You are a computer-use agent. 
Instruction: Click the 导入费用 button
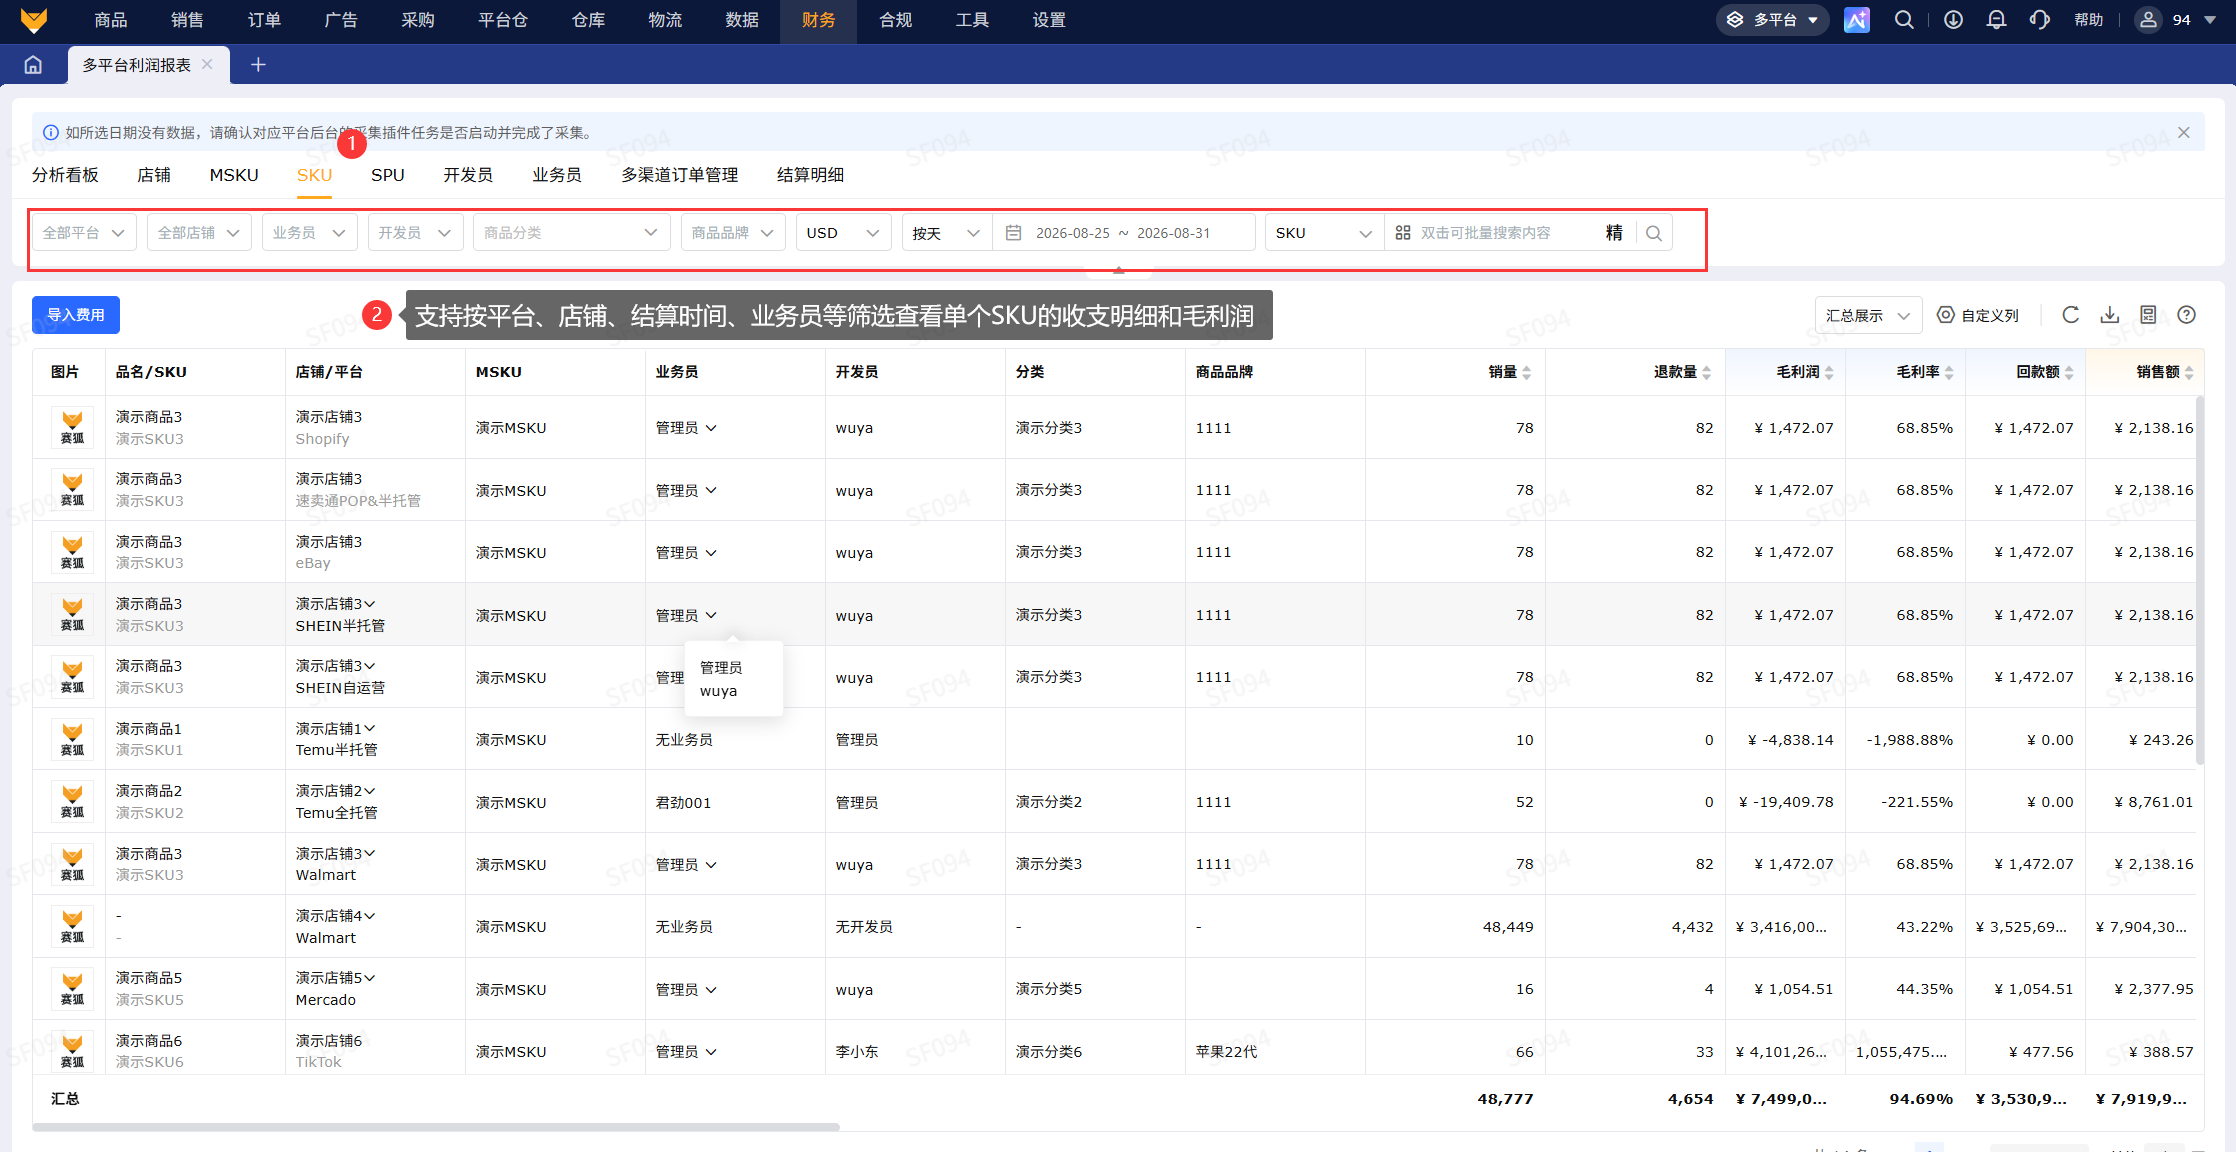[x=76, y=315]
